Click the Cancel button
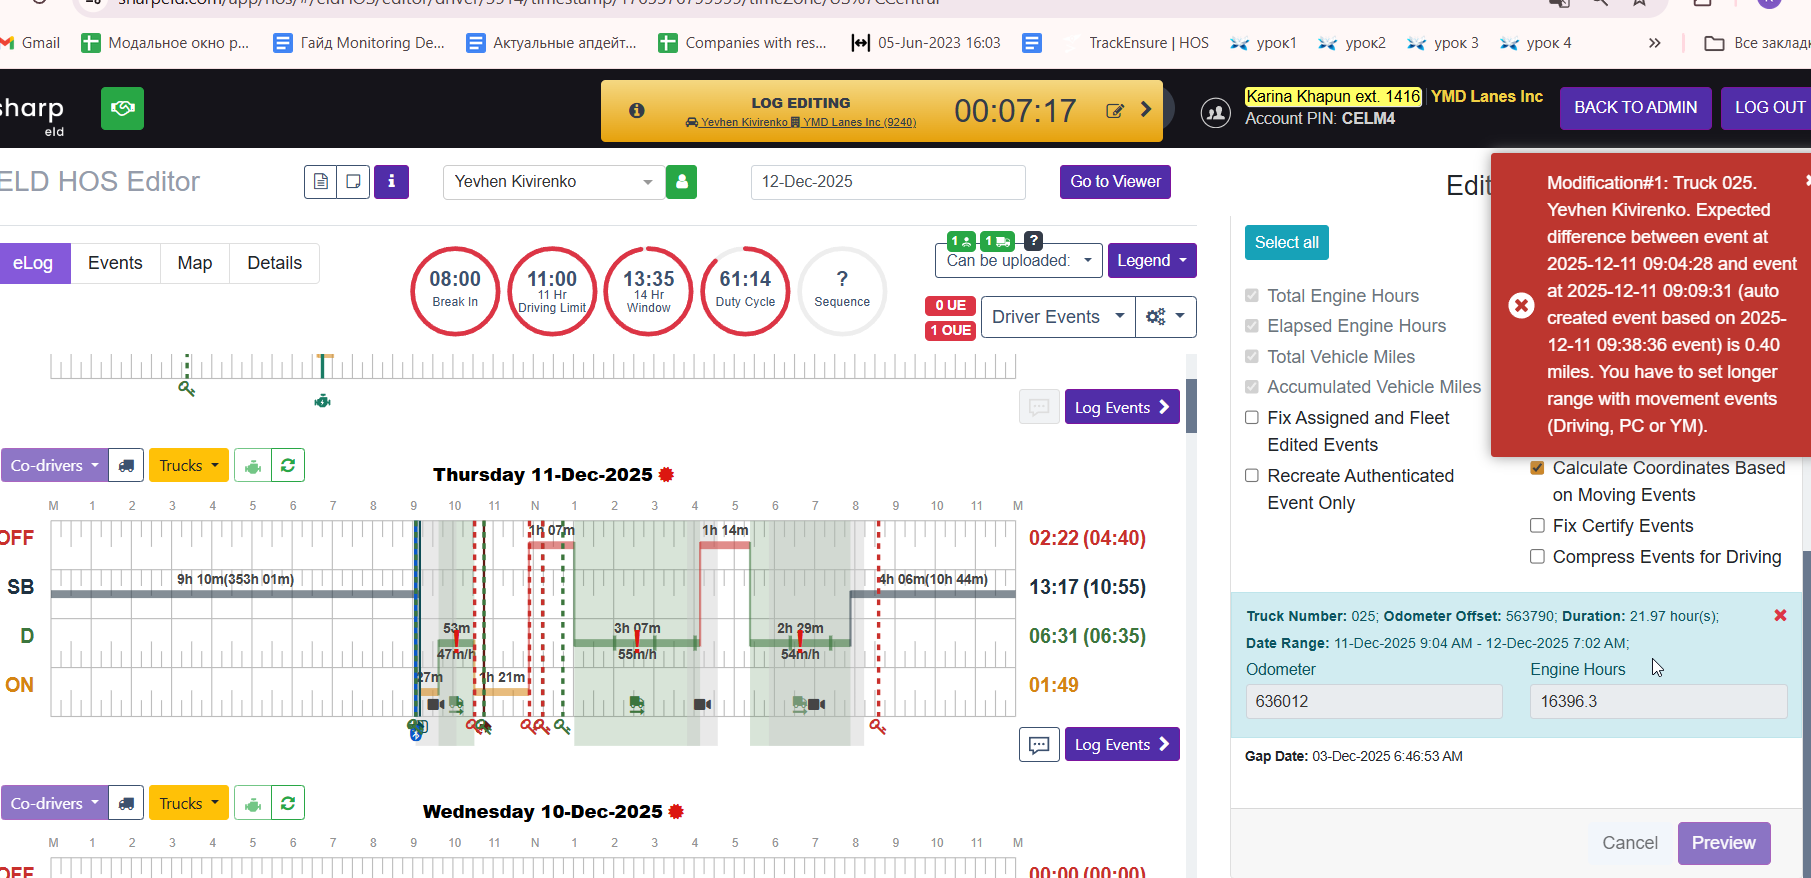1811x878 pixels. (1630, 843)
